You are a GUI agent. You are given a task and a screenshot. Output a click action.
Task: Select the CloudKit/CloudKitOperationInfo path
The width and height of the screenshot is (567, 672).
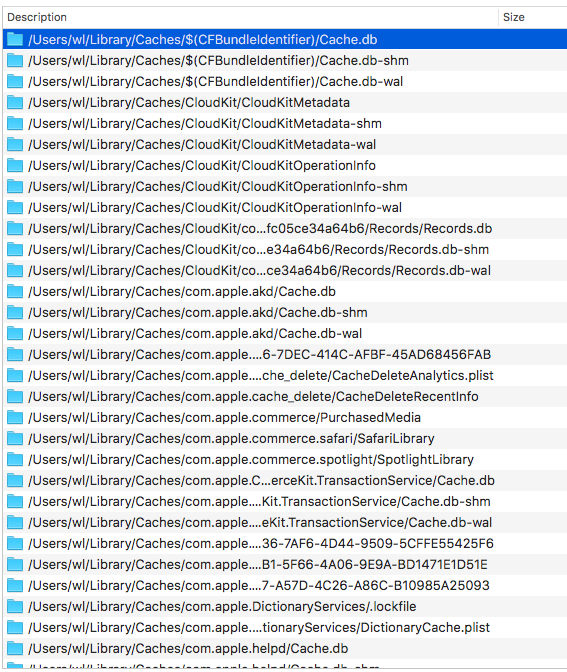[x=202, y=166]
